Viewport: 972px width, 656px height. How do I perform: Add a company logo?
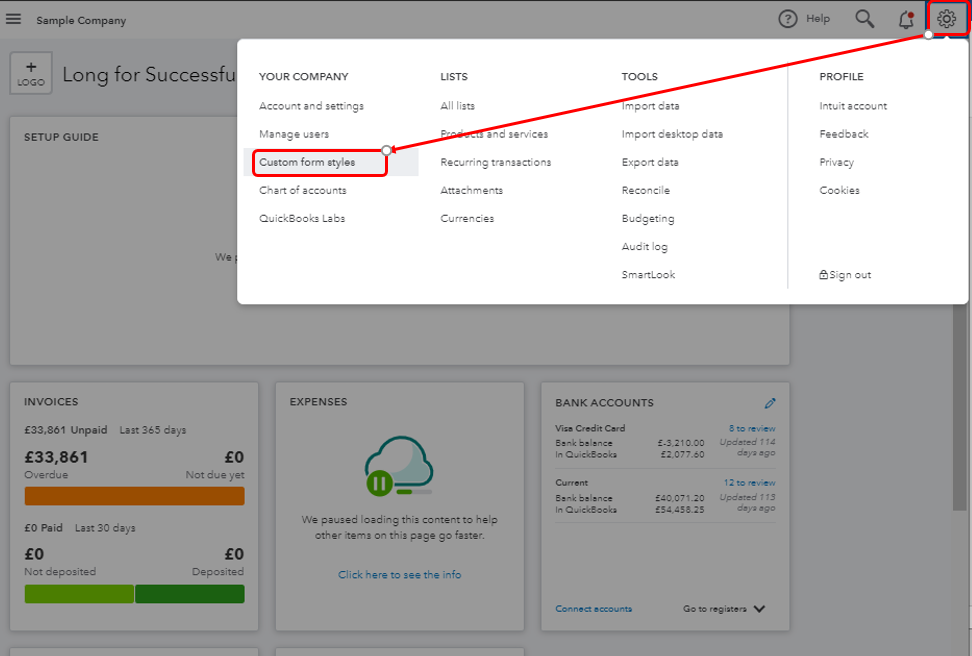tap(31, 73)
